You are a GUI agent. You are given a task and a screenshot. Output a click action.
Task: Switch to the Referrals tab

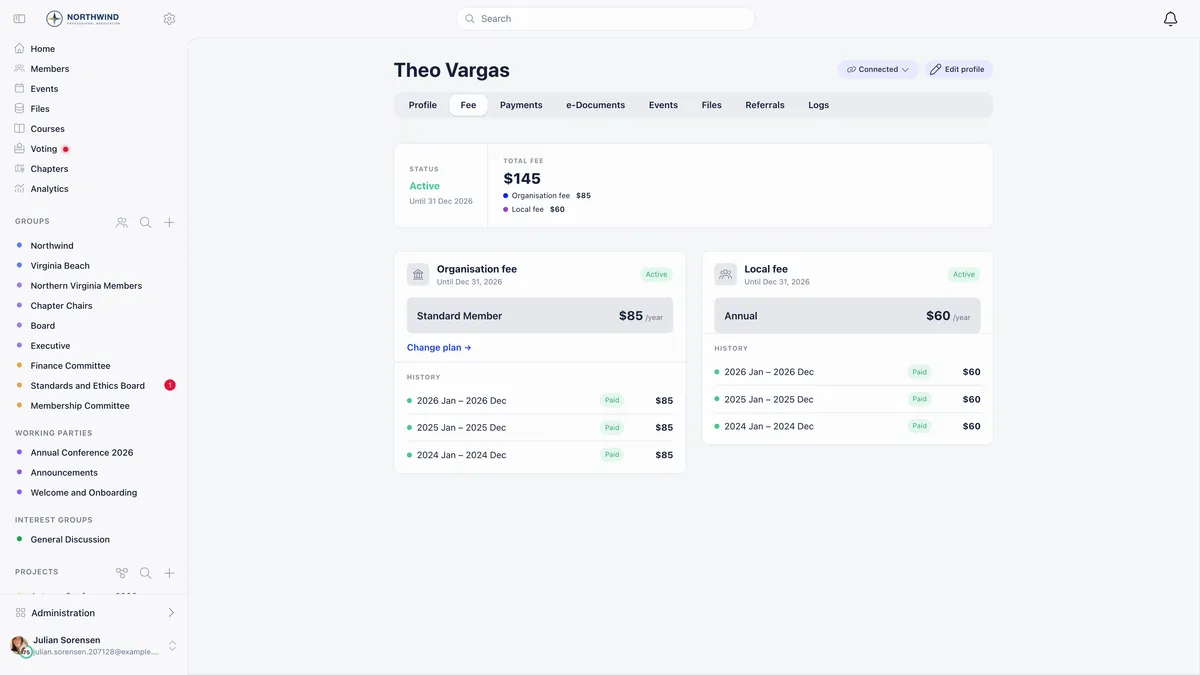coord(765,105)
